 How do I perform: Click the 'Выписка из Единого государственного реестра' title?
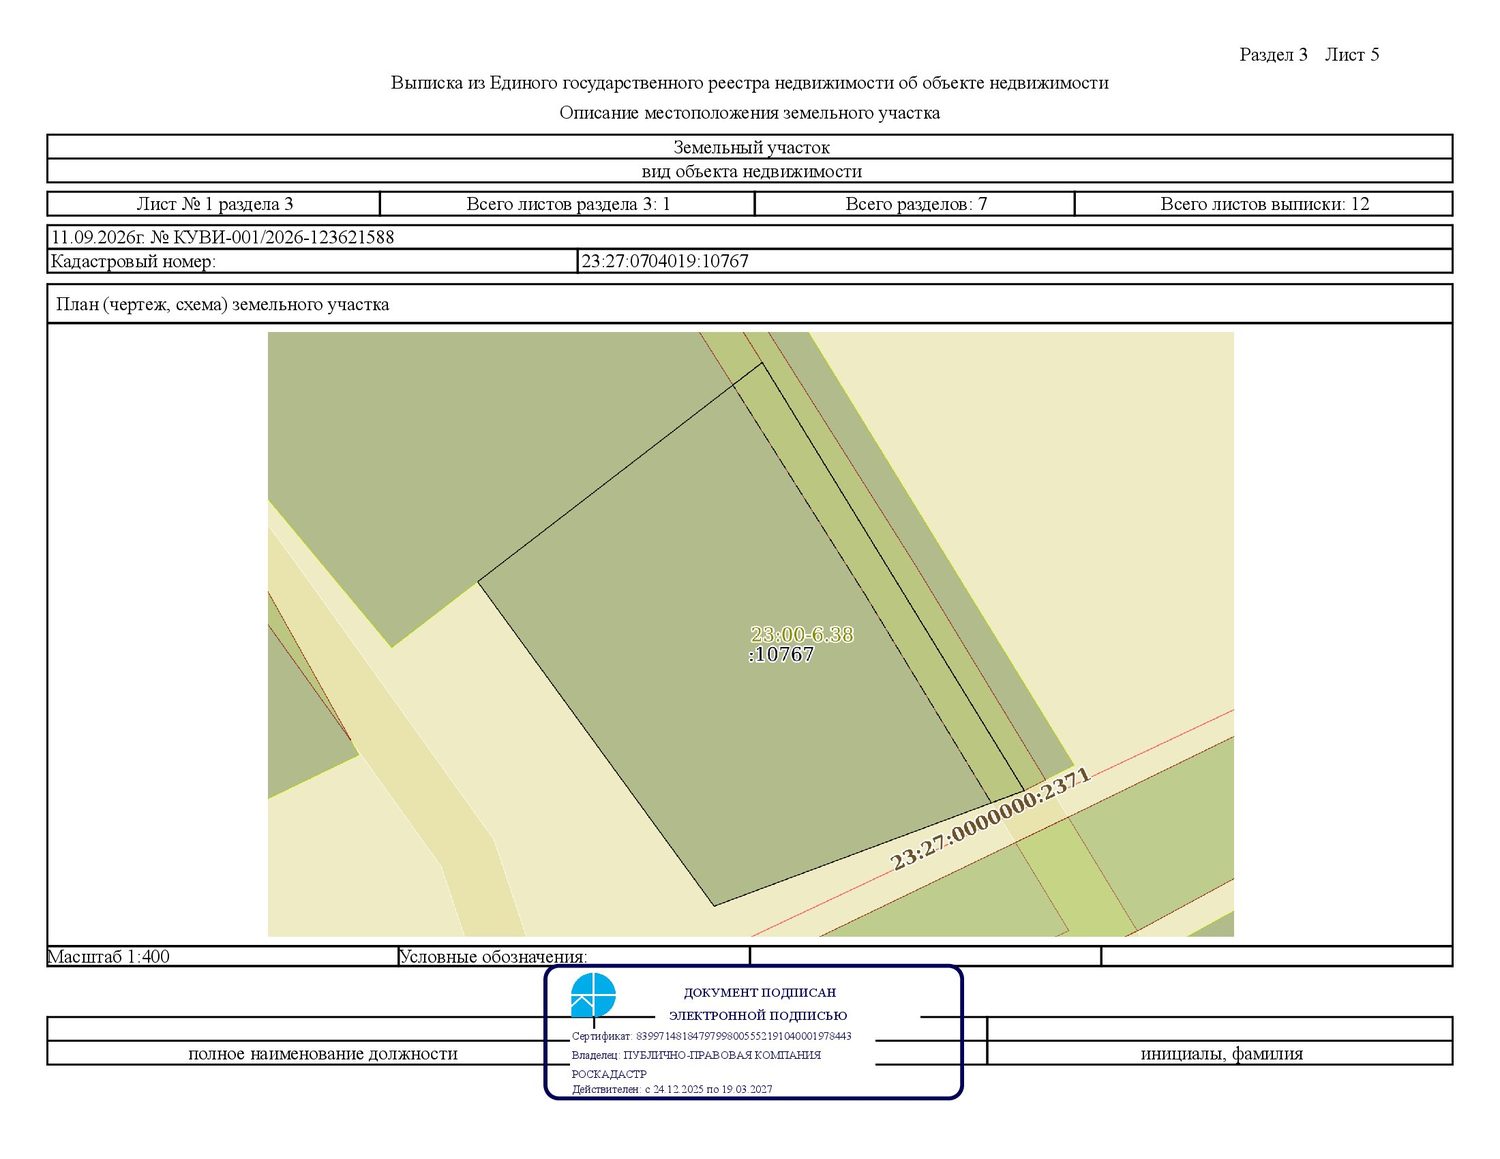[750, 83]
